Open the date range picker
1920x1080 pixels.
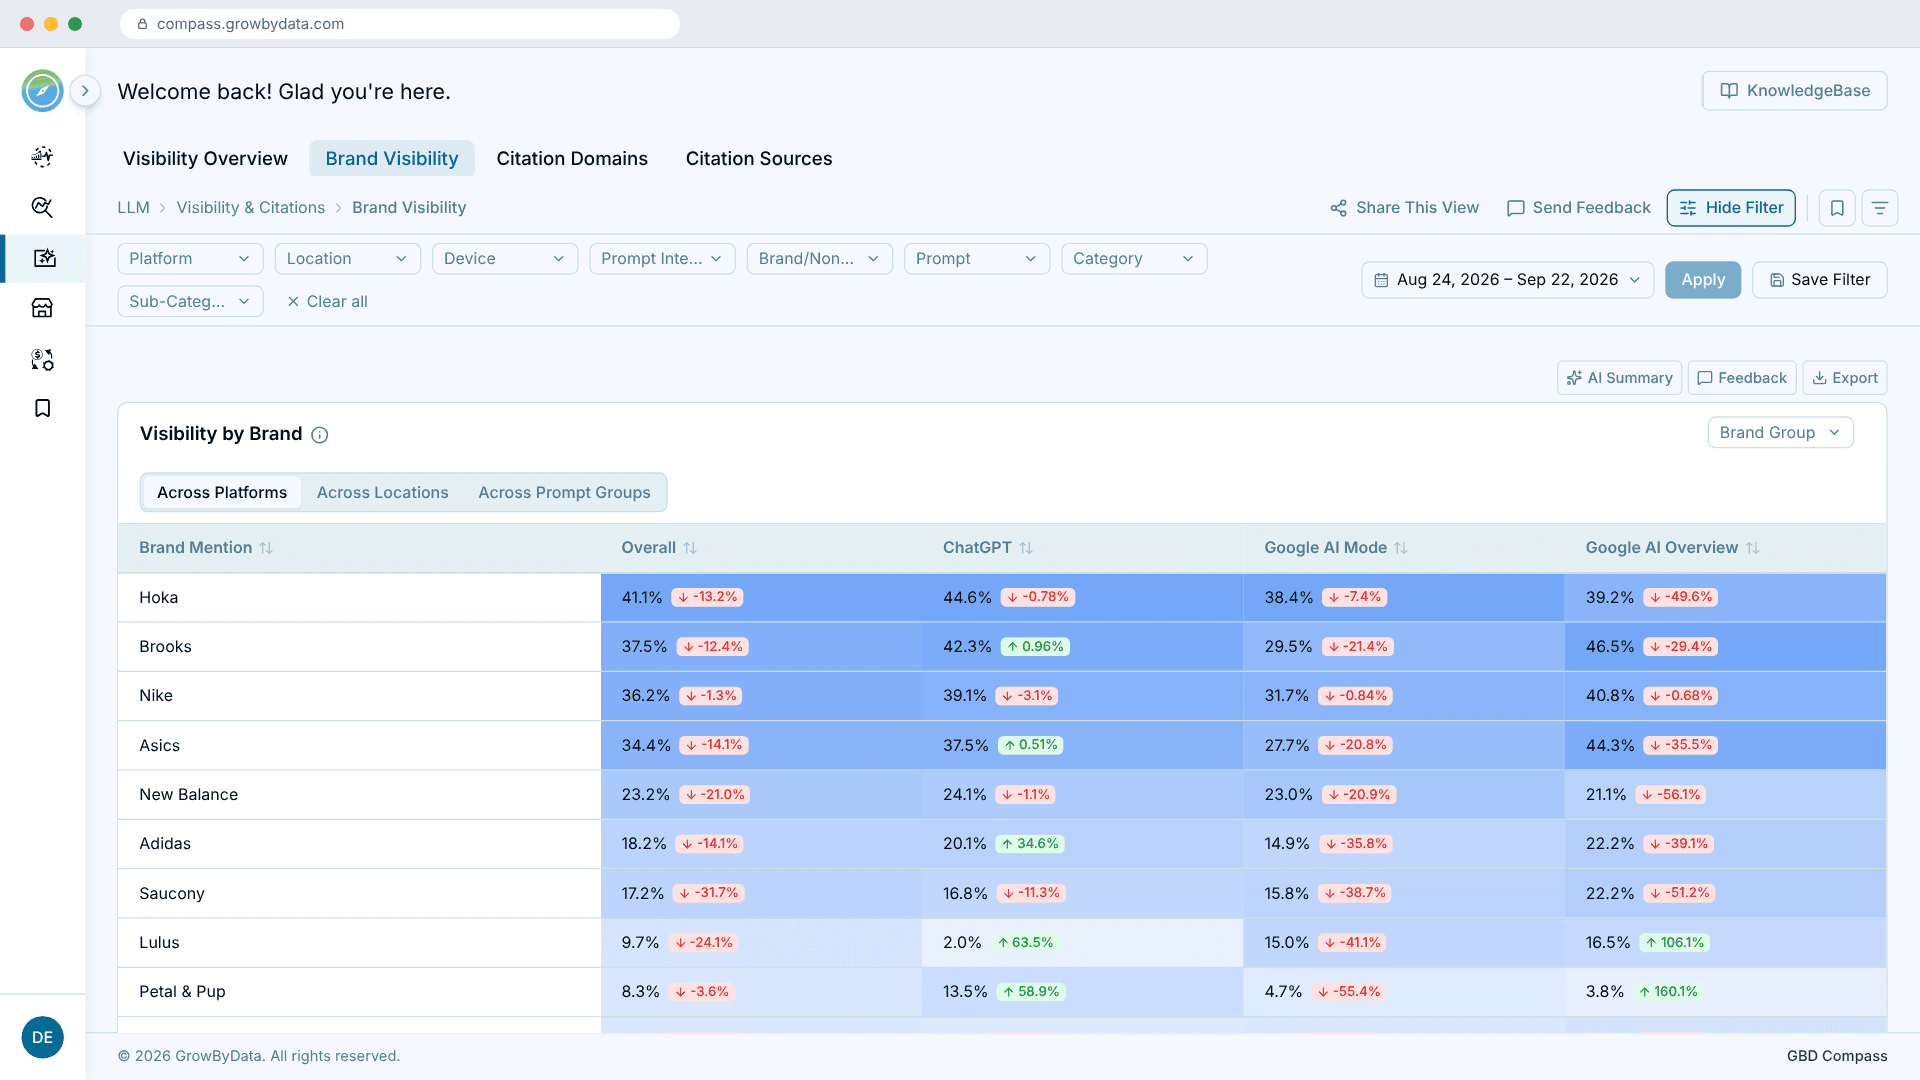1507,280
